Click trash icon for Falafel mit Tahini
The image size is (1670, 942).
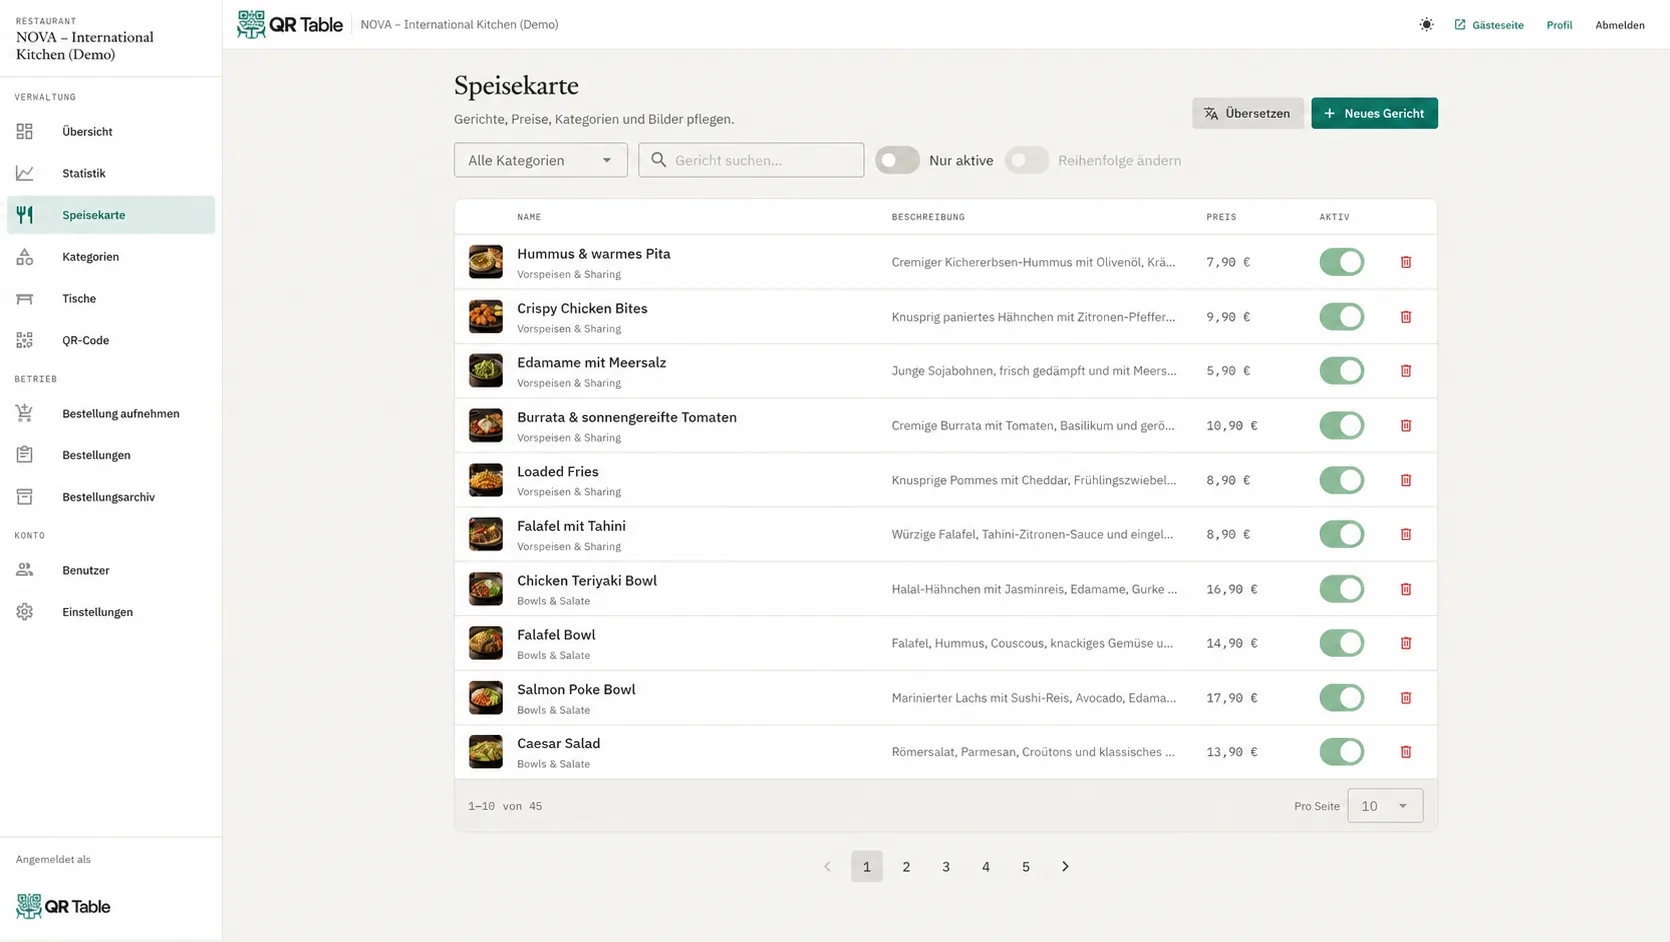(1406, 535)
